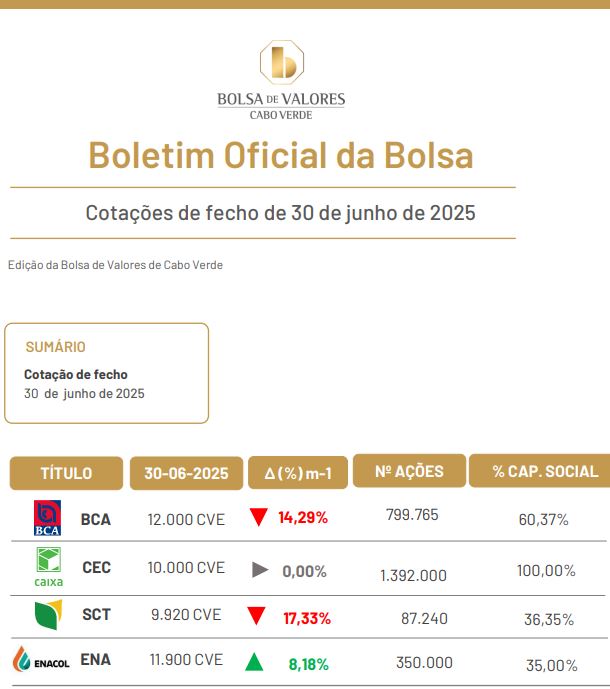
Task: Click the green up arrow beside 8,18%
Action: pos(254,662)
